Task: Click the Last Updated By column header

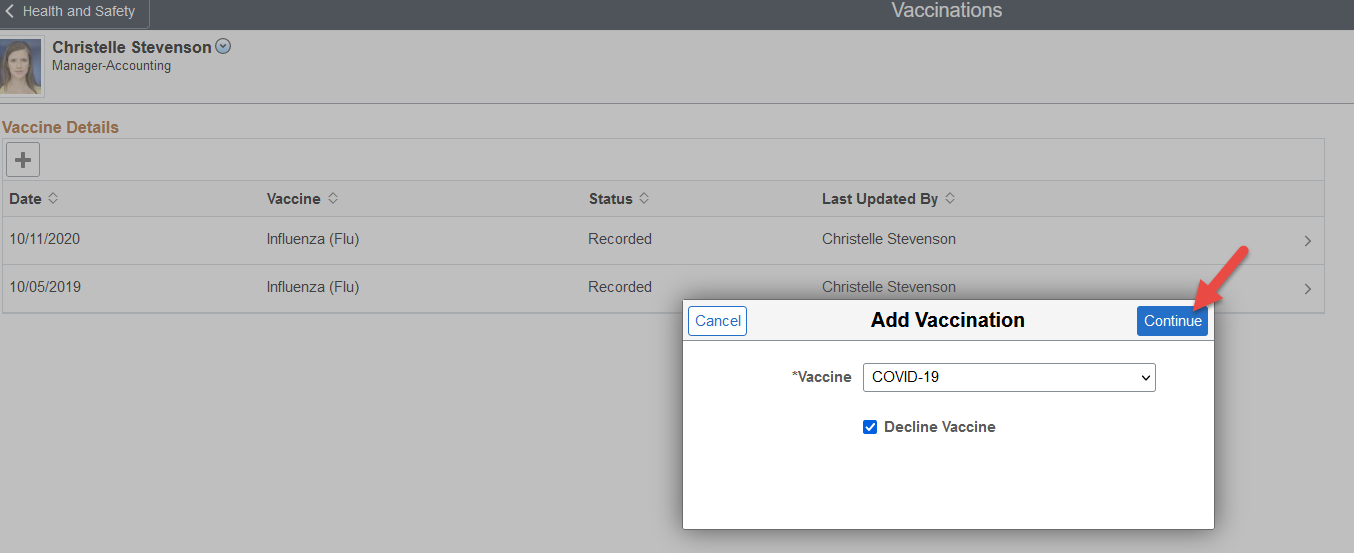Action: coord(879,199)
